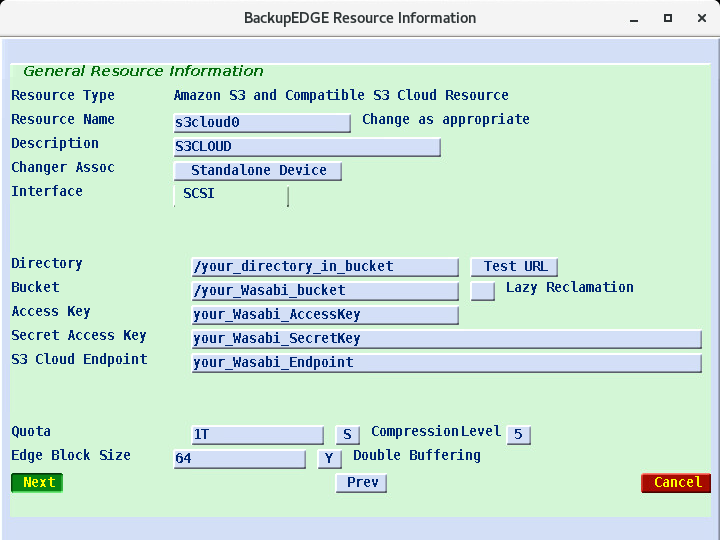Edit the Access Key field
Screen dimensions: 720x540
[x=325, y=315]
